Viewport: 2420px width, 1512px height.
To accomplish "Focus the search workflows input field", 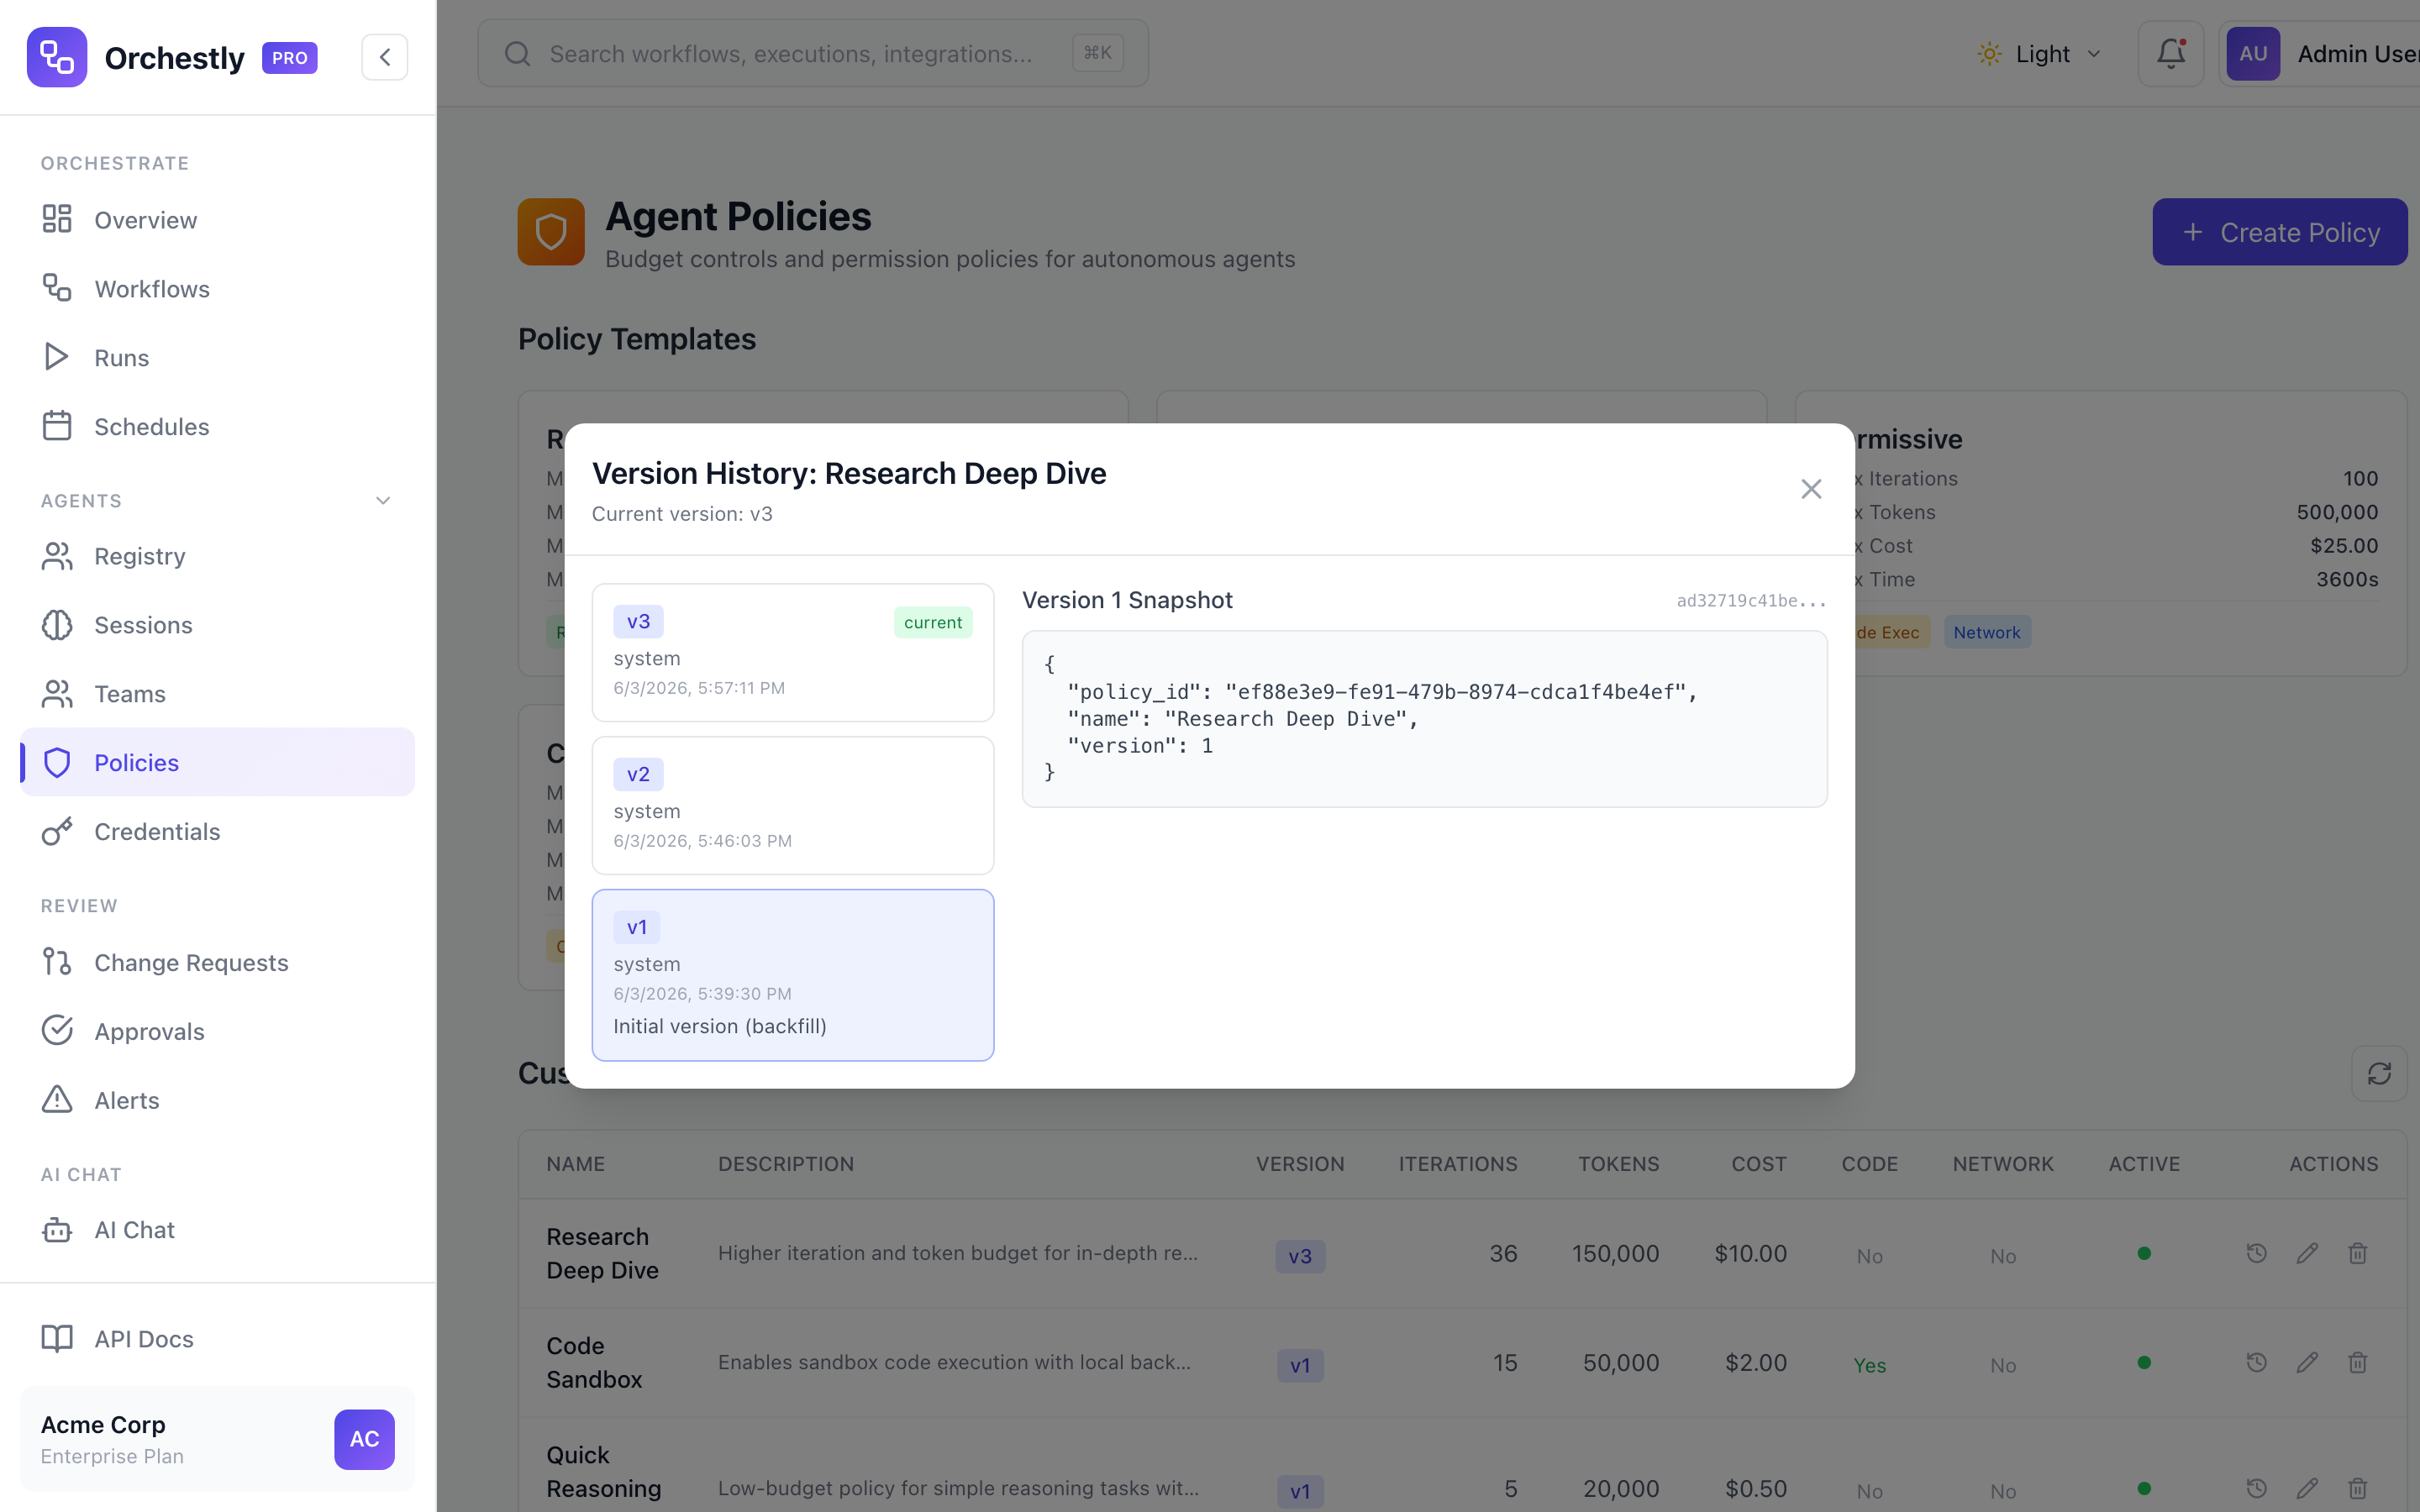I will click(812, 53).
